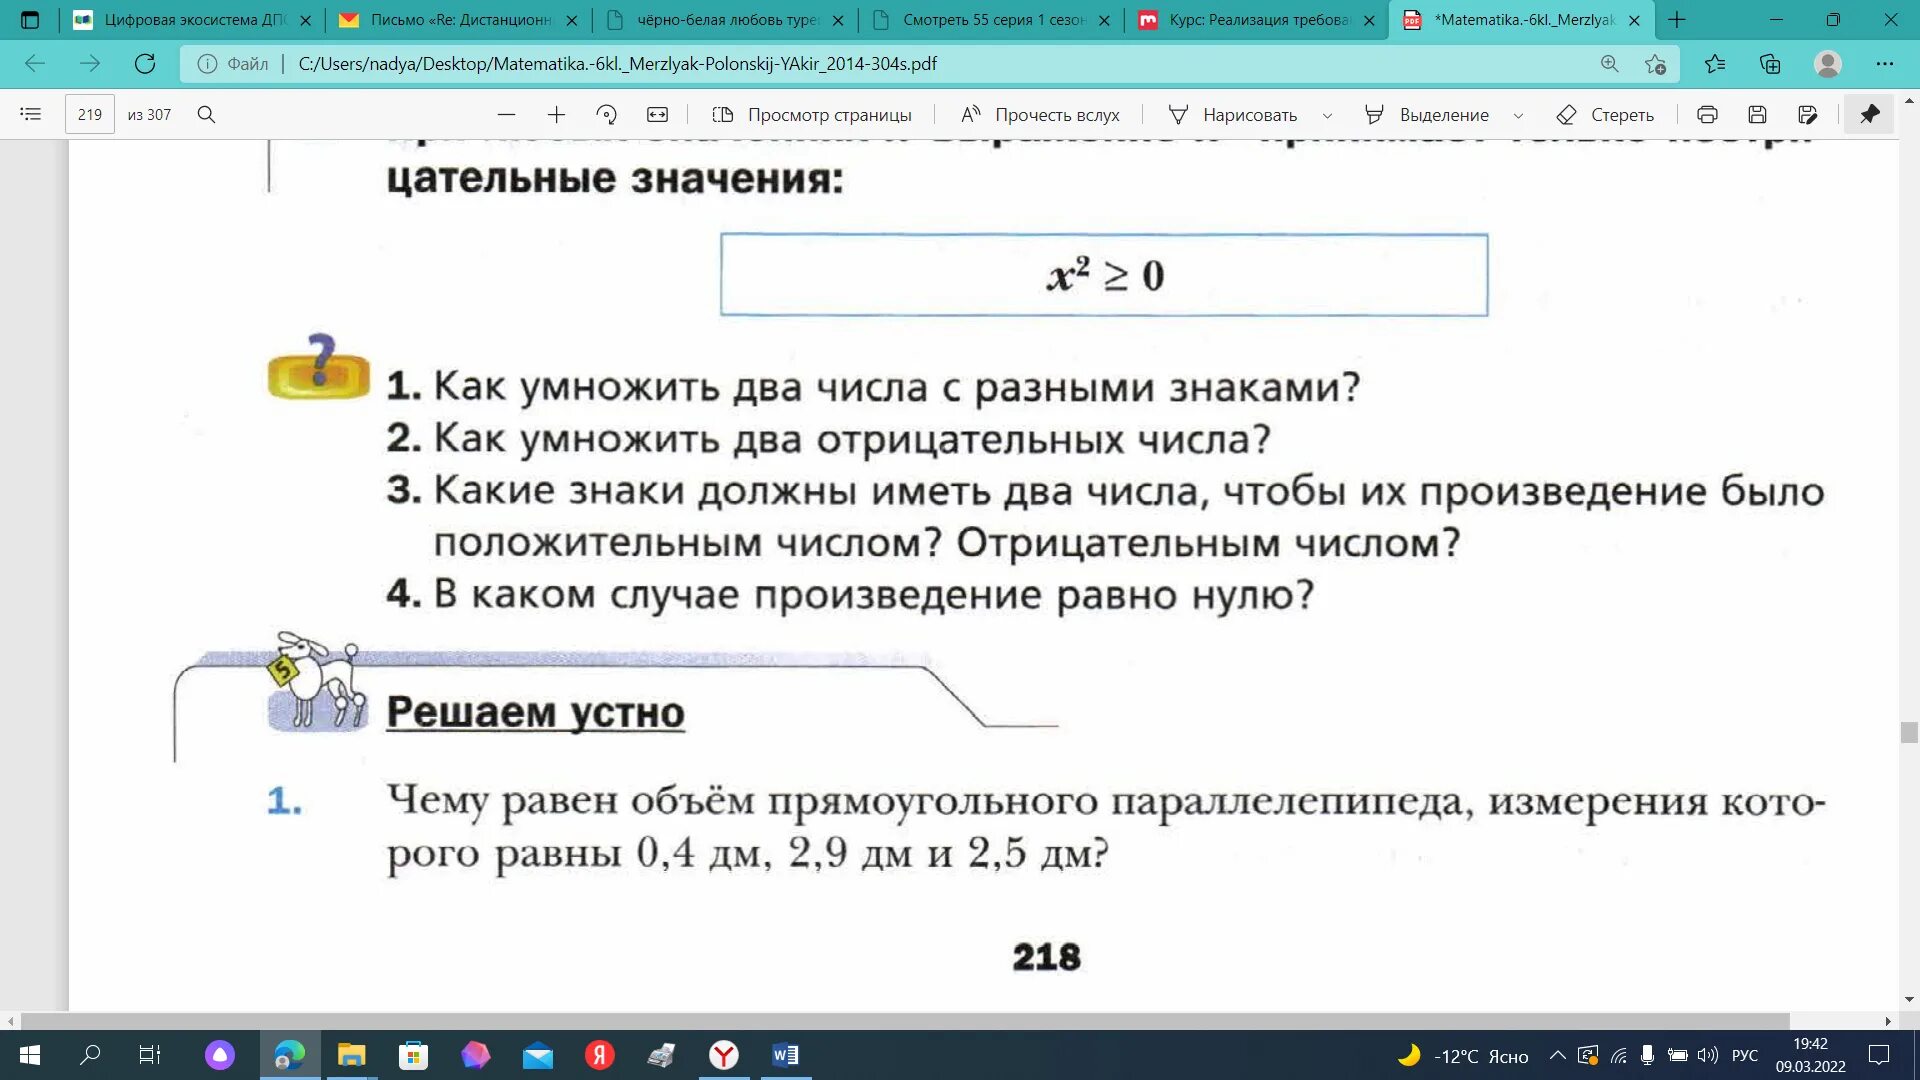Fit PDF page to width
Image resolution: width=1920 pixels, height=1080 pixels.
coord(657,115)
